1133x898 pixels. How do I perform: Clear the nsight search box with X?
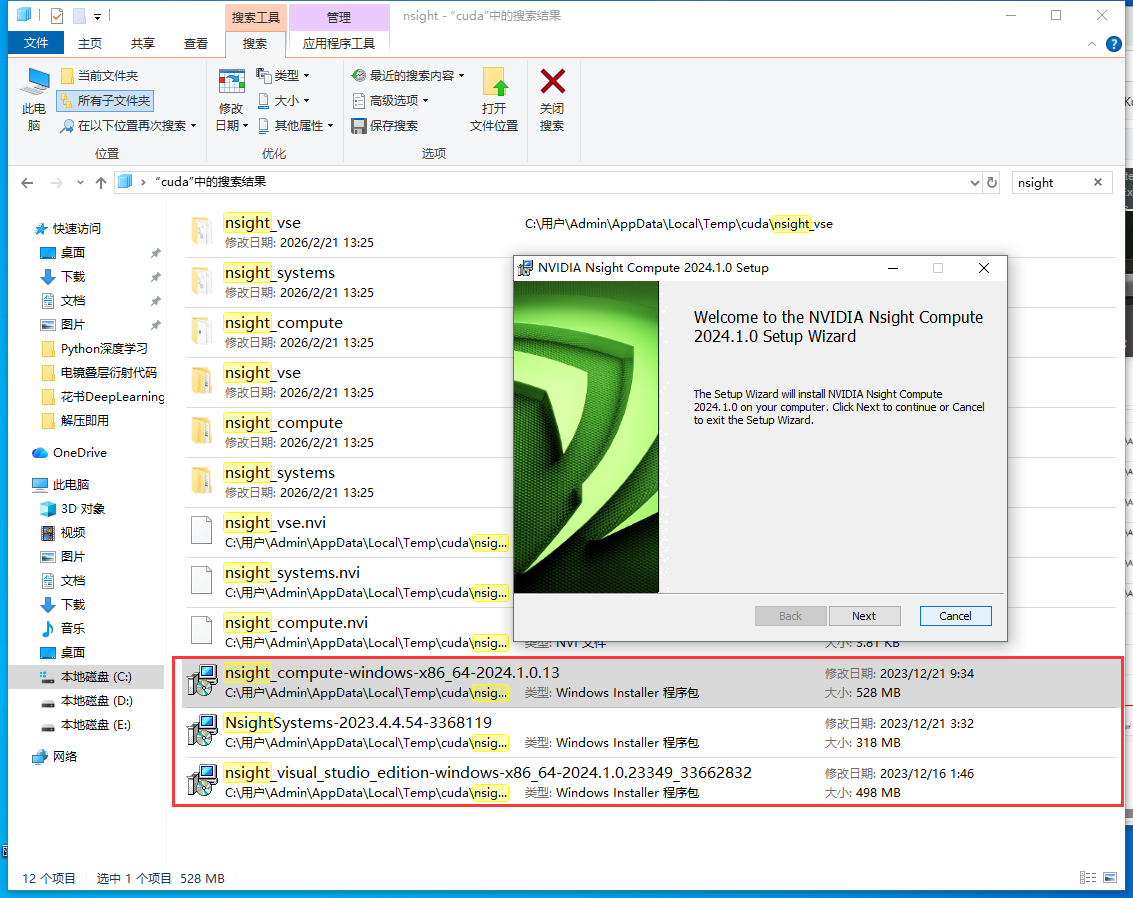point(1098,182)
